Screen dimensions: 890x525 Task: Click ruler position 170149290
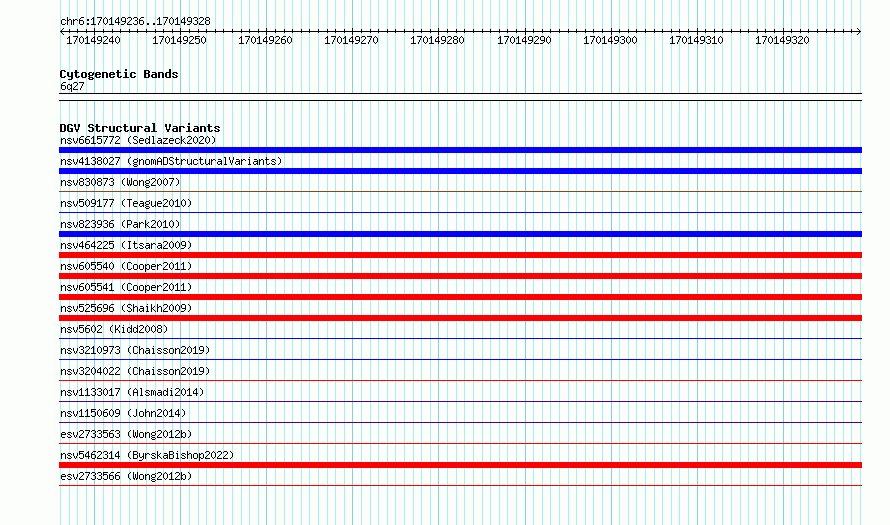coord(524,40)
